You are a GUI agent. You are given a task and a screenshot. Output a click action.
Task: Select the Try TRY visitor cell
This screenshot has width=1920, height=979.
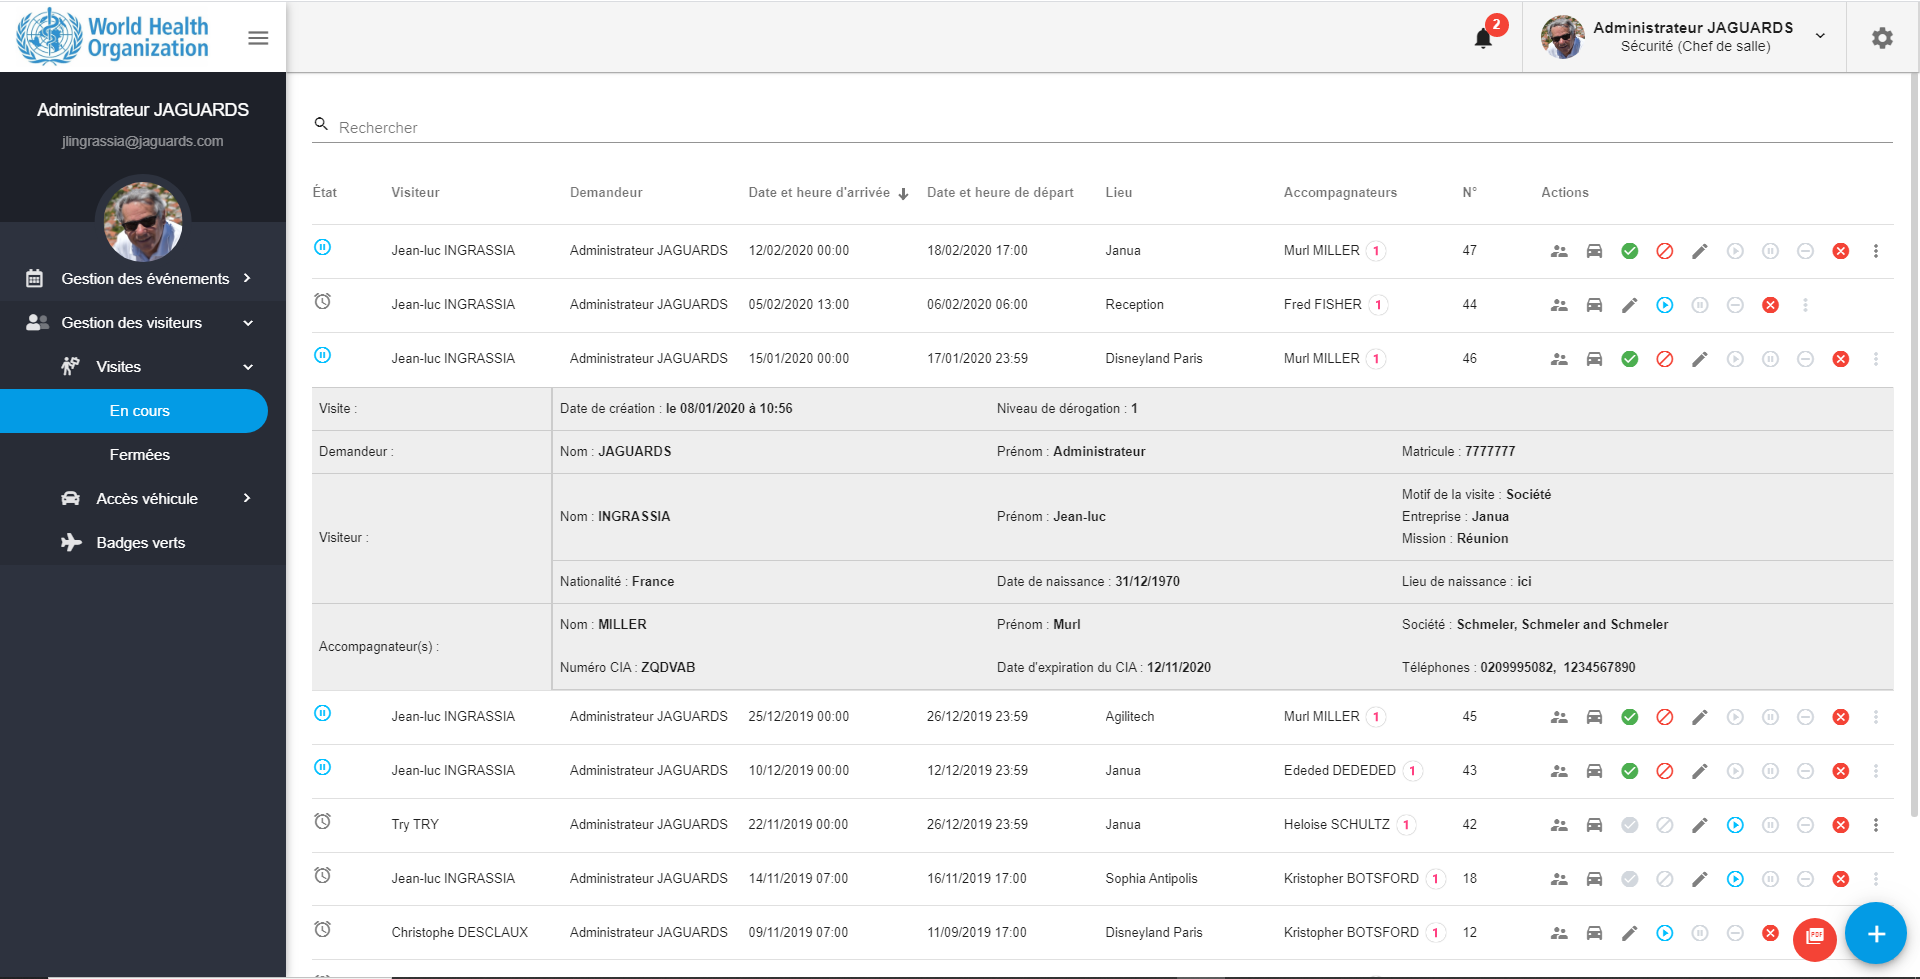click(415, 825)
